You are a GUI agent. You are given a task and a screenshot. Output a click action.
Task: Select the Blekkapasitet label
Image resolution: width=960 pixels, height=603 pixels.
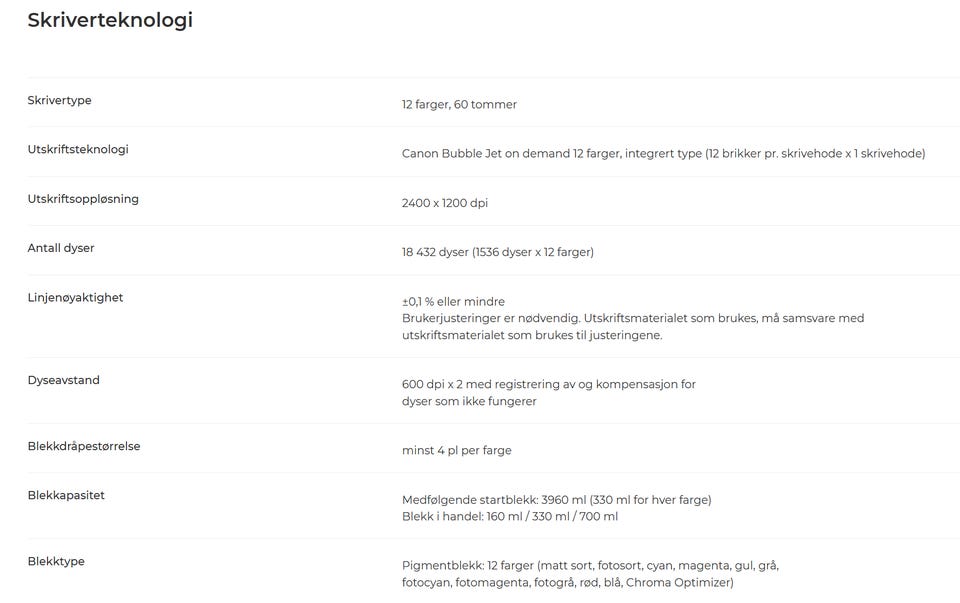pyautogui.click(x=66, y=495)
